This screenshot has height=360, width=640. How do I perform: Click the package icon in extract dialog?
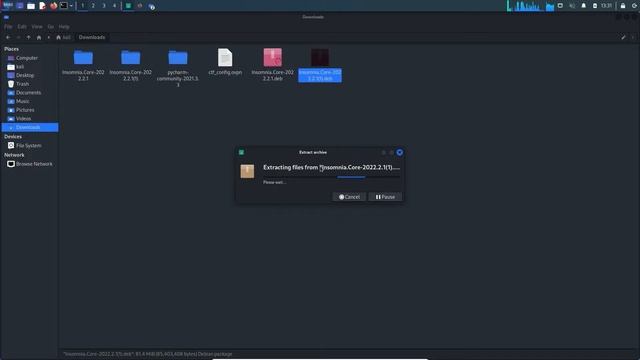click(x=247, y=171)
